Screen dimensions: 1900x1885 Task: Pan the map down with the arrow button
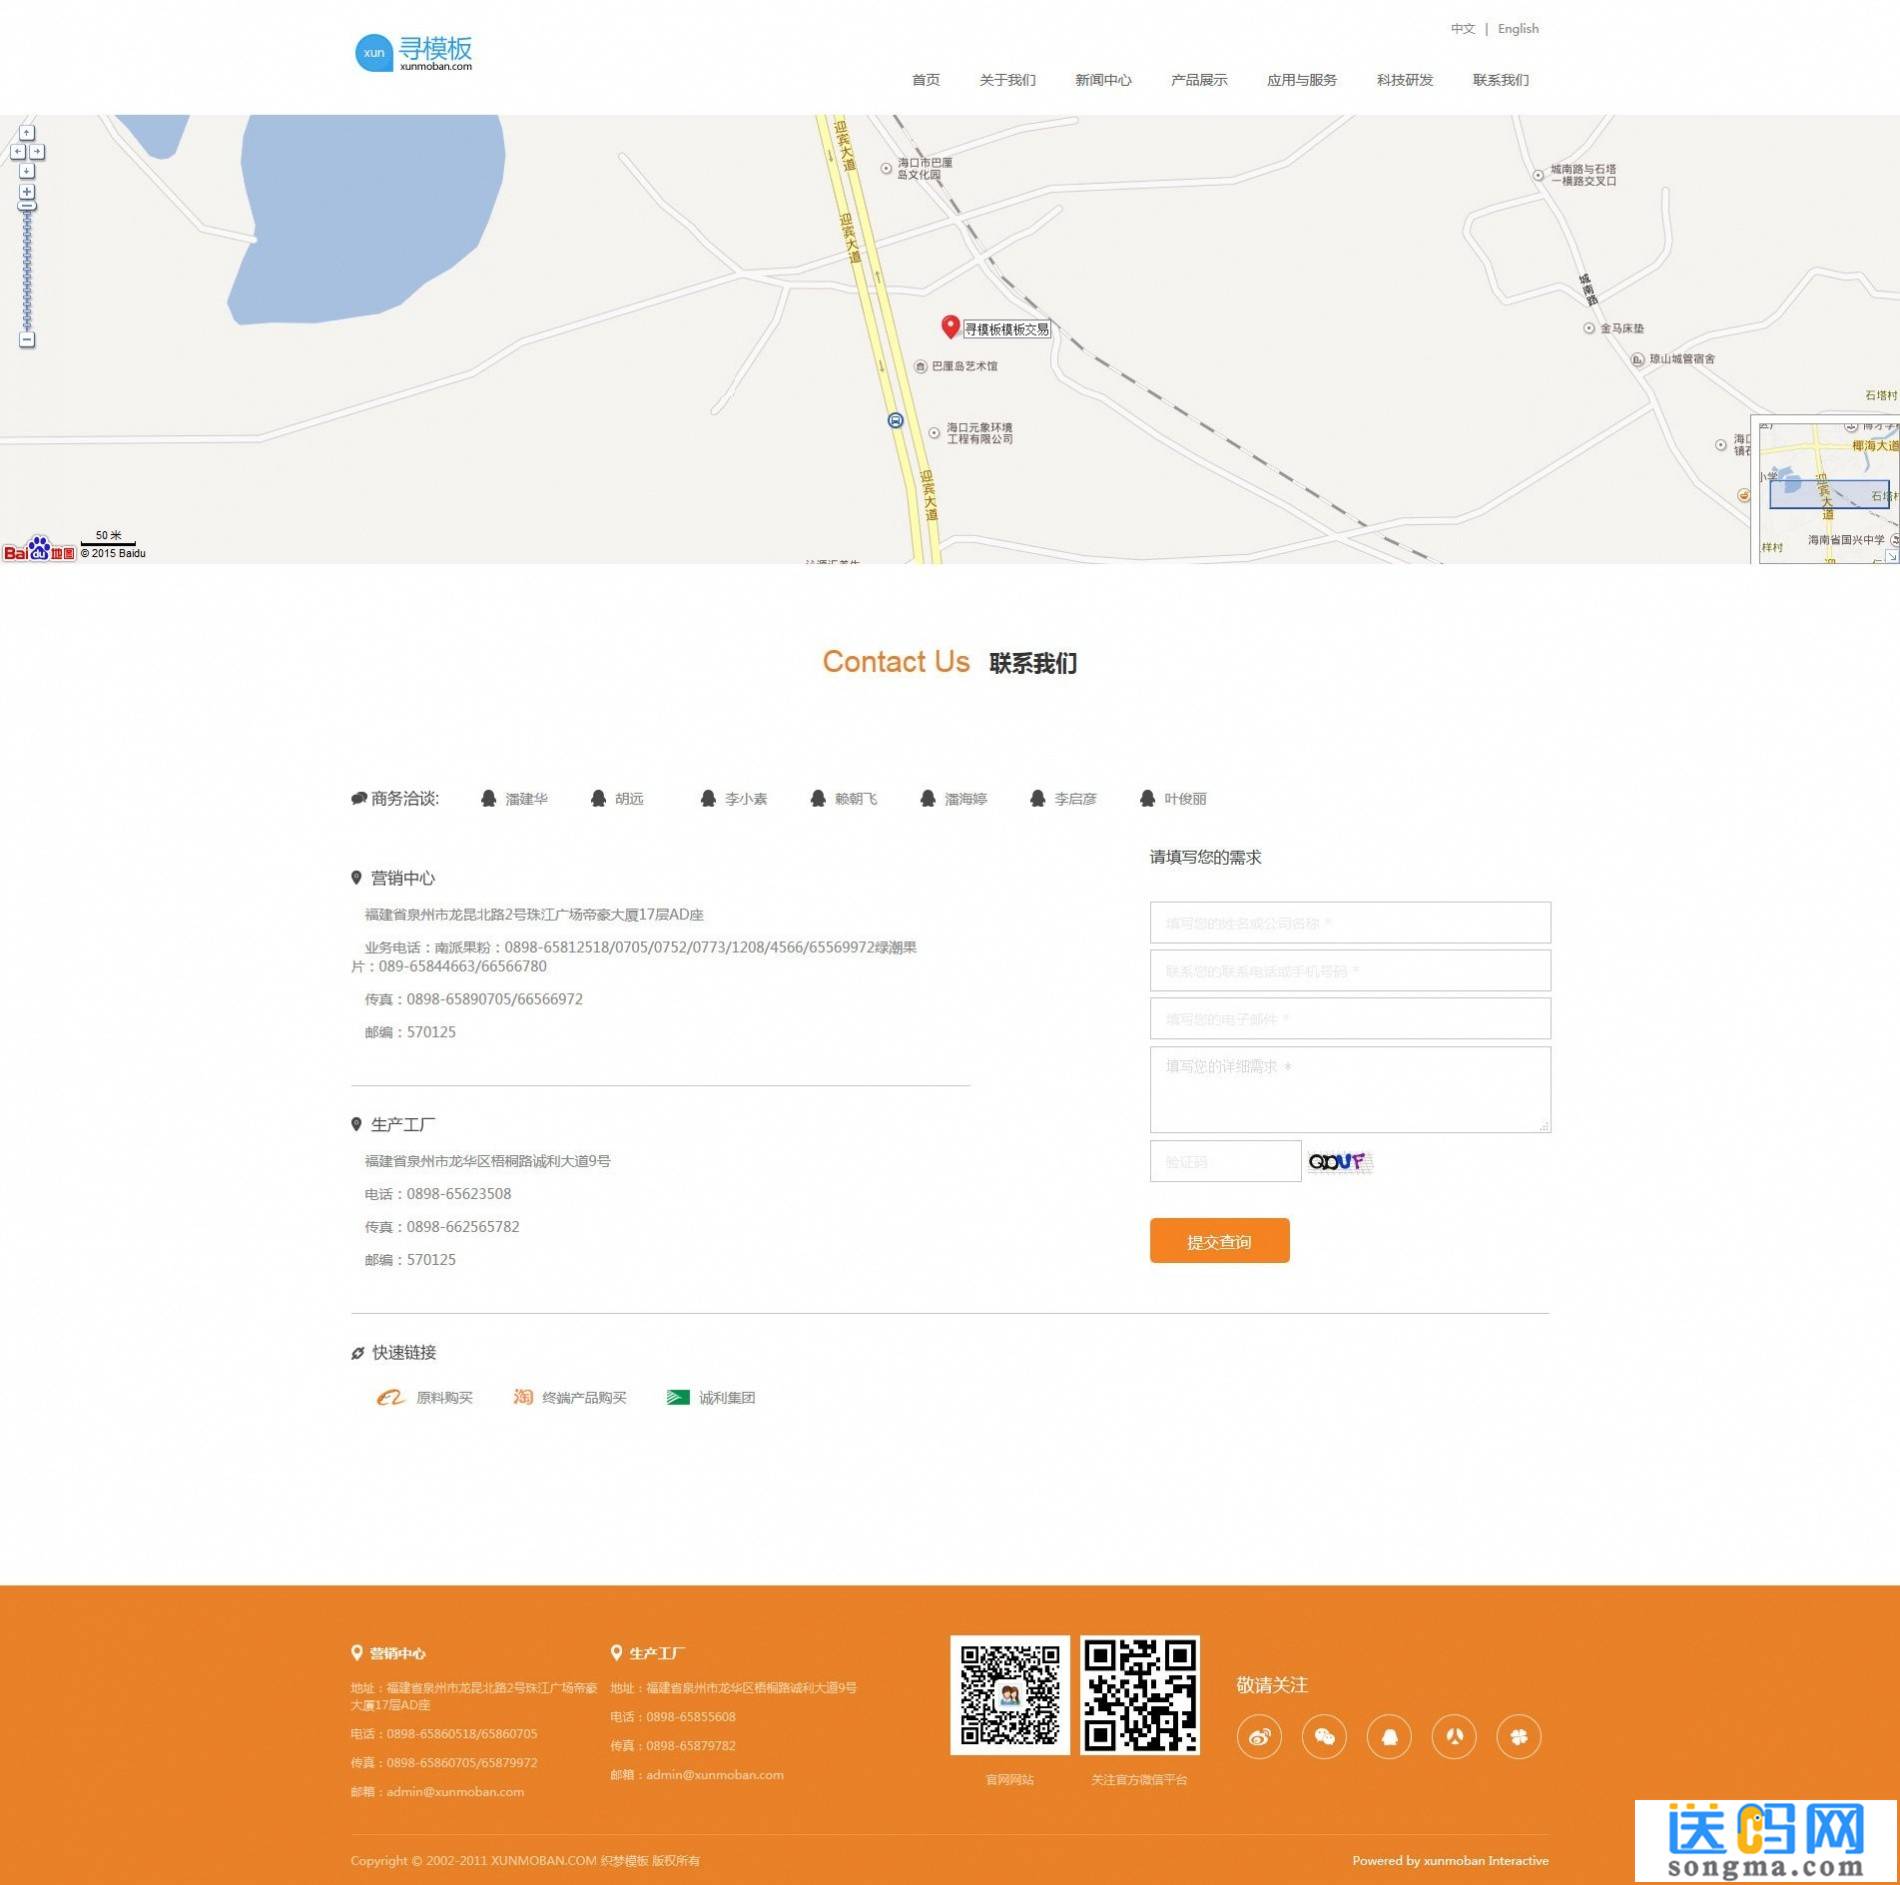tap(27, 171)
